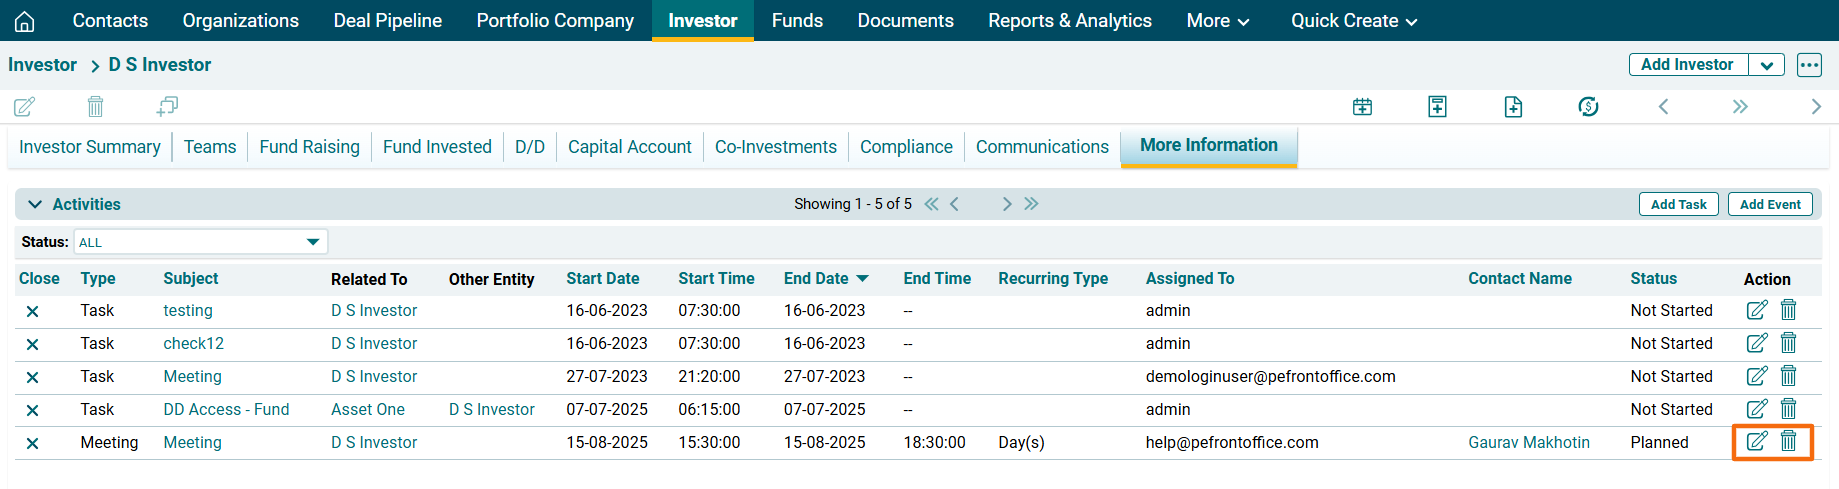Expand the Add Investor dropdown arrow
This screenshot has height=489, width=1839.
(1767, 65)
